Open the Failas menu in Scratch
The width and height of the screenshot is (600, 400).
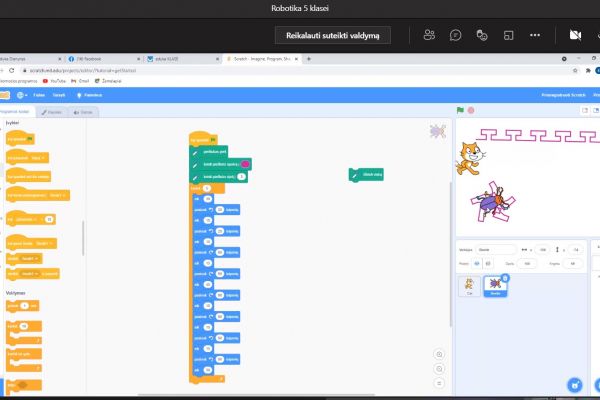[x=39, y=95]
